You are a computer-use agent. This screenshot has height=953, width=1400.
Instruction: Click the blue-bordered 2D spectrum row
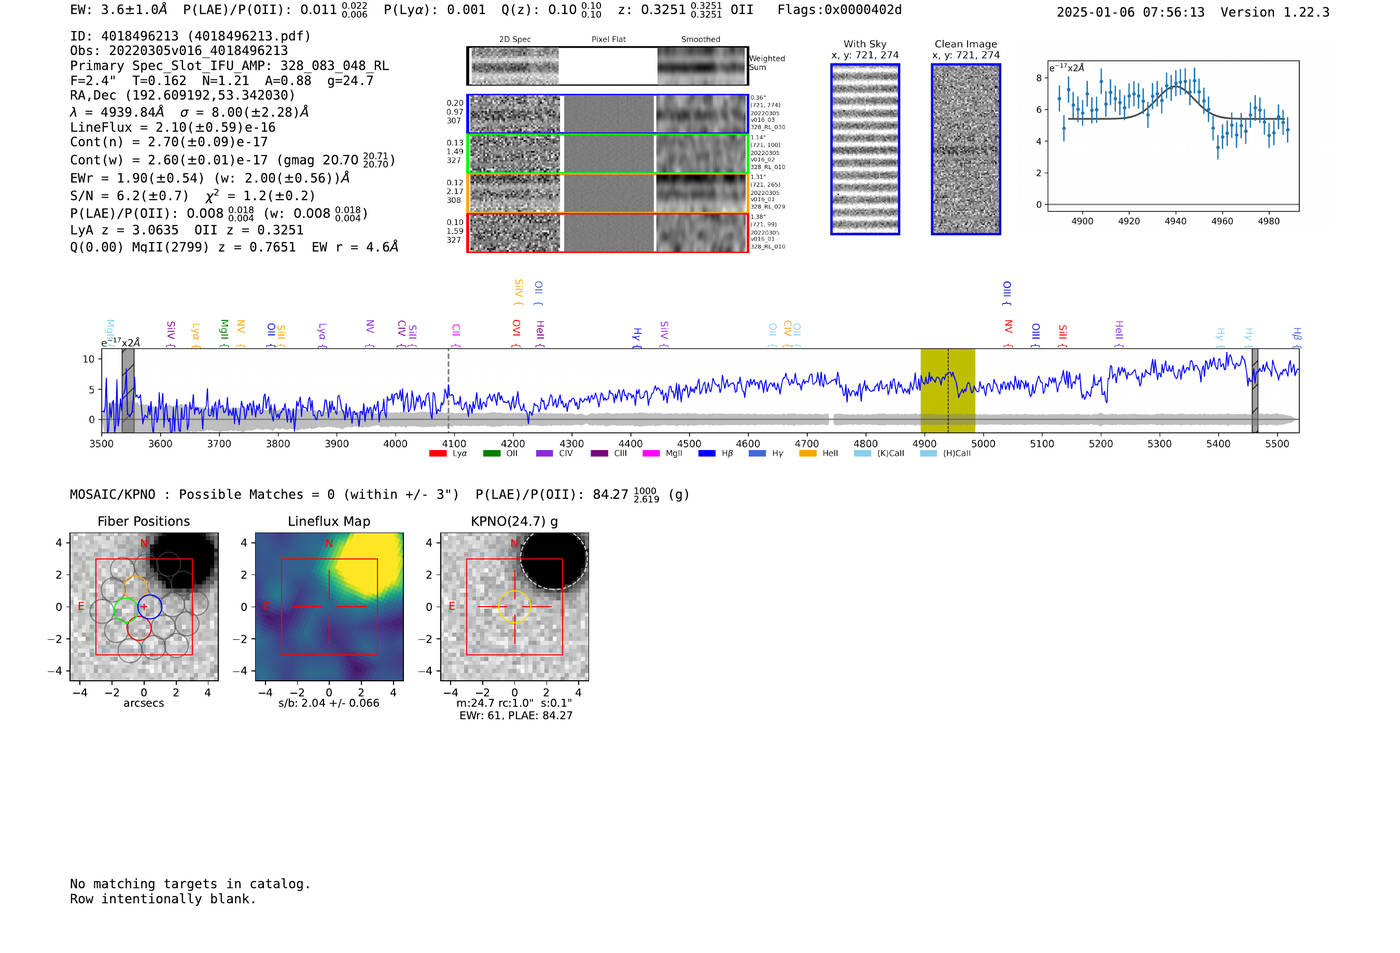608,114
